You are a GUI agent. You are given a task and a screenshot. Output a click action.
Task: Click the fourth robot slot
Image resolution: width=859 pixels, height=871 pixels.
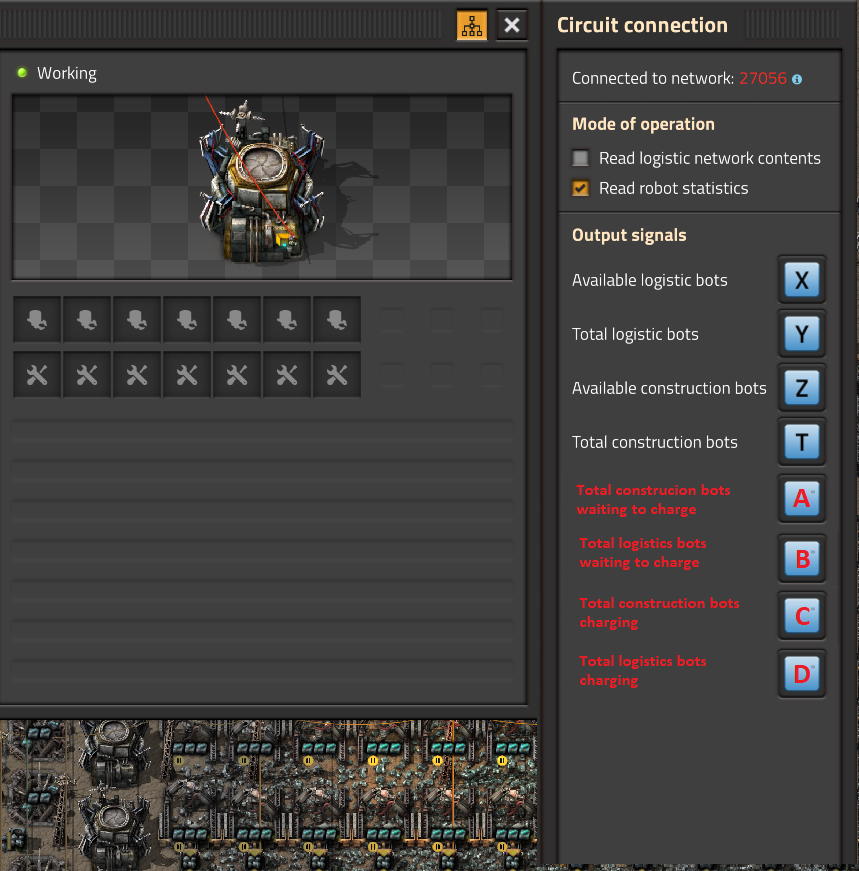coord(187,319)
